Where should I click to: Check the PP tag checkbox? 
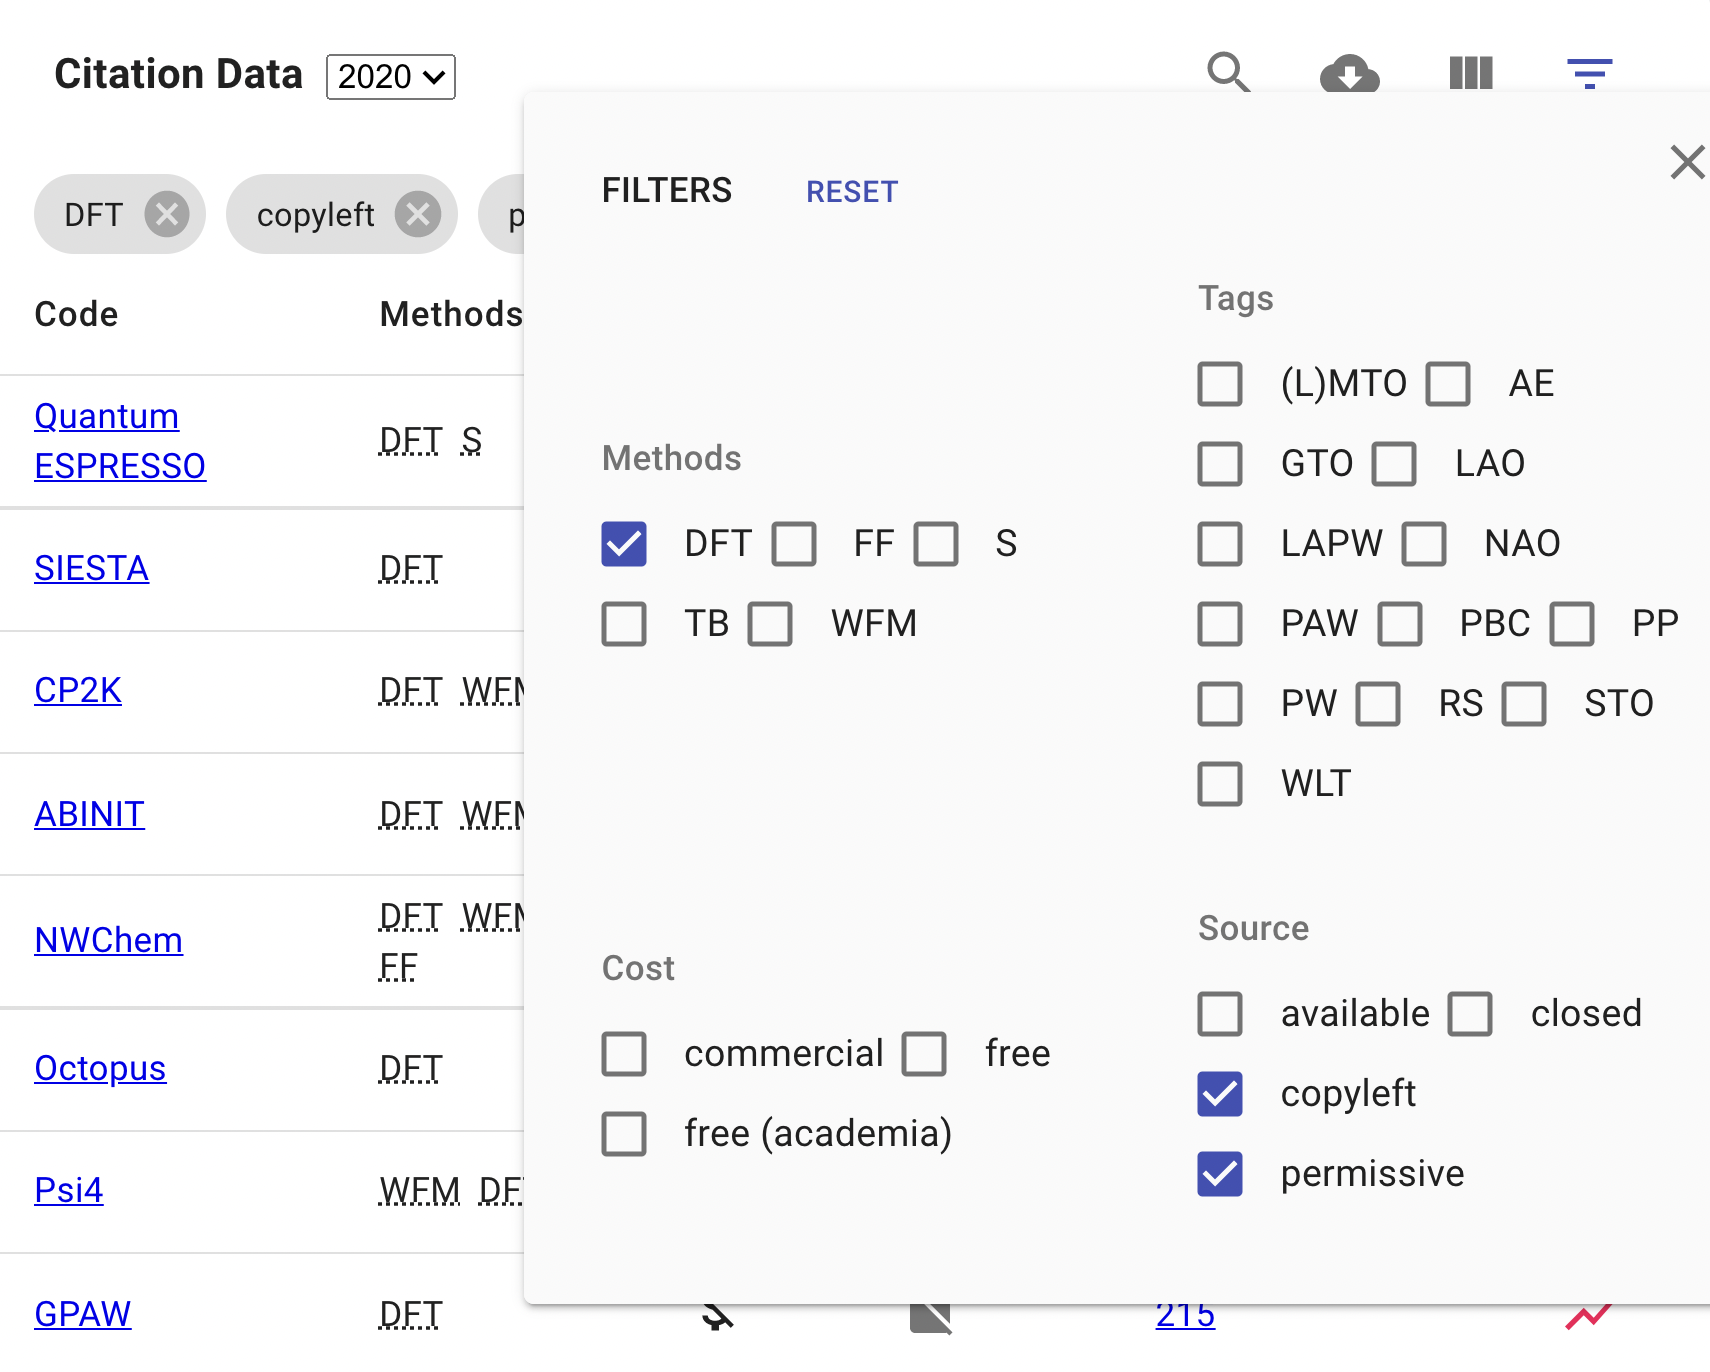(1572, 624)
